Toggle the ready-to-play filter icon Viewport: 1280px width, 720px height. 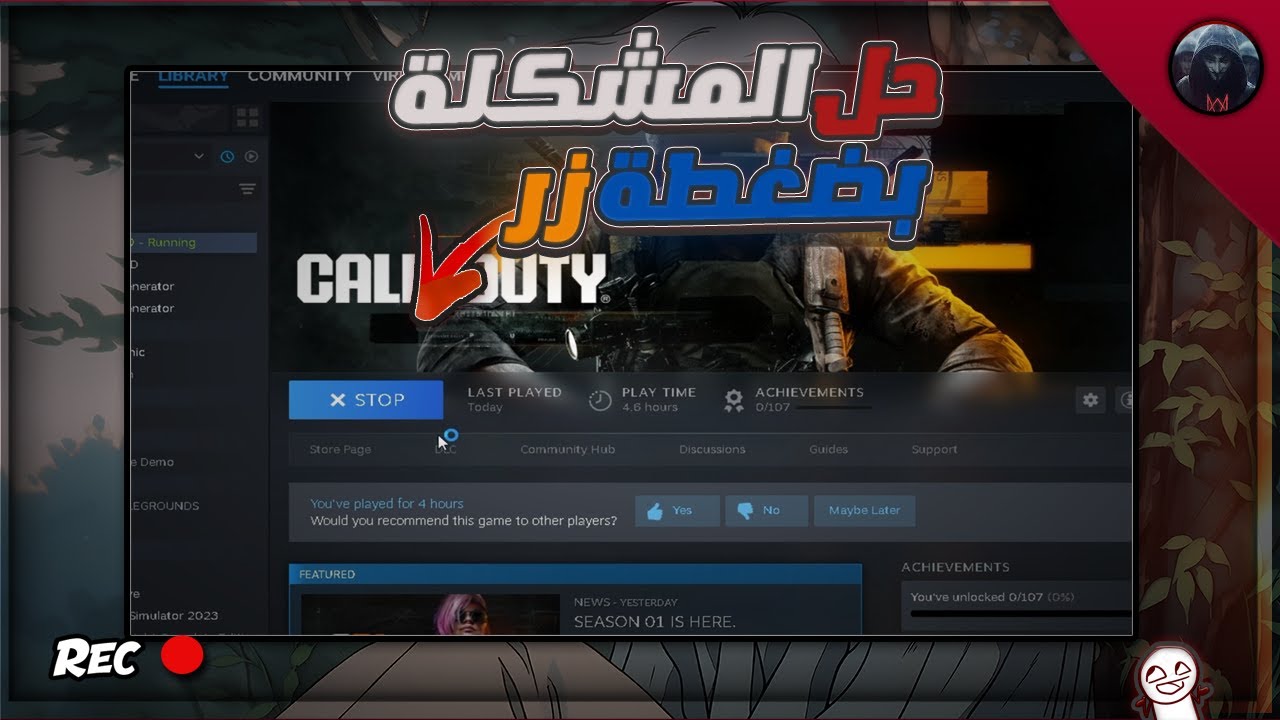(251, 156)
